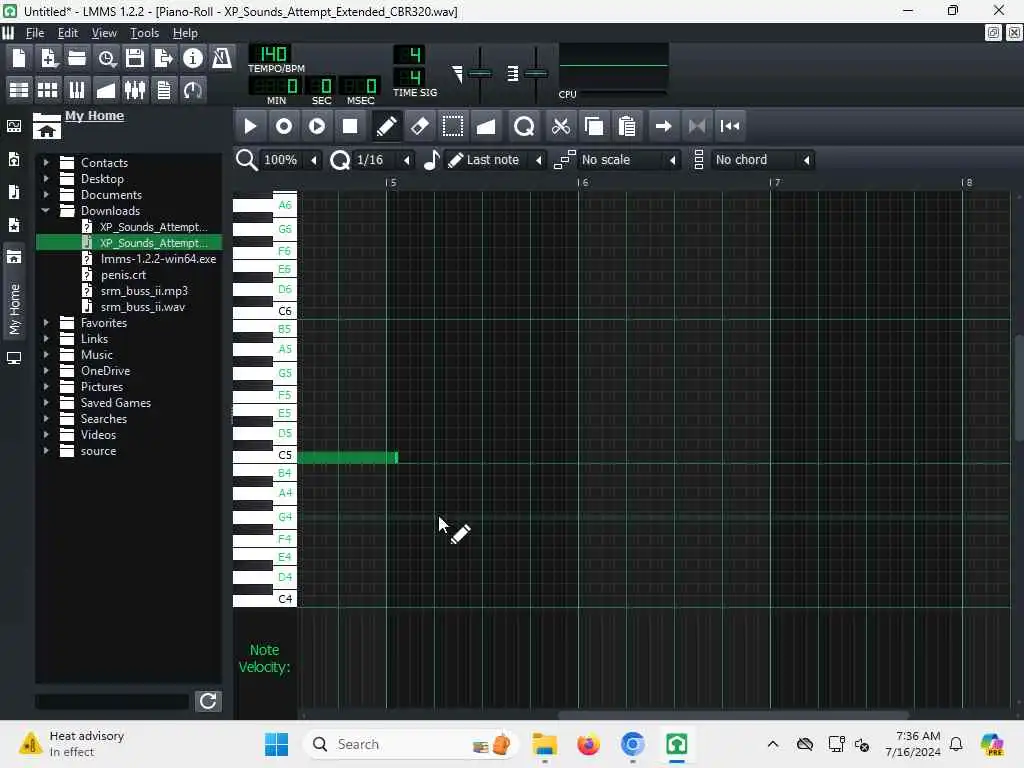Open Firefox from the taskbar
Image resolution: width=1024 pixels, height=768 pixels.
[588, 744]
